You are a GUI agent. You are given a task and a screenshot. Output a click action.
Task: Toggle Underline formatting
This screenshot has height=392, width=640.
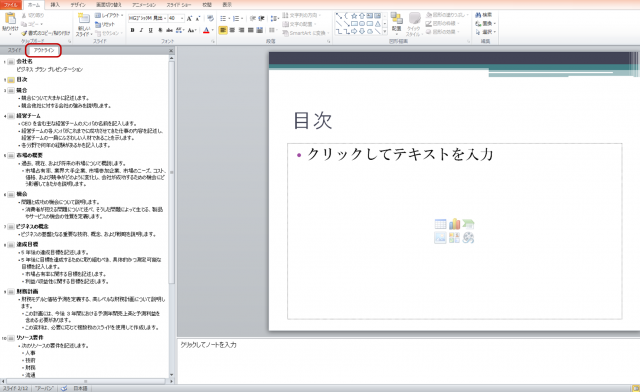(151, 30)
